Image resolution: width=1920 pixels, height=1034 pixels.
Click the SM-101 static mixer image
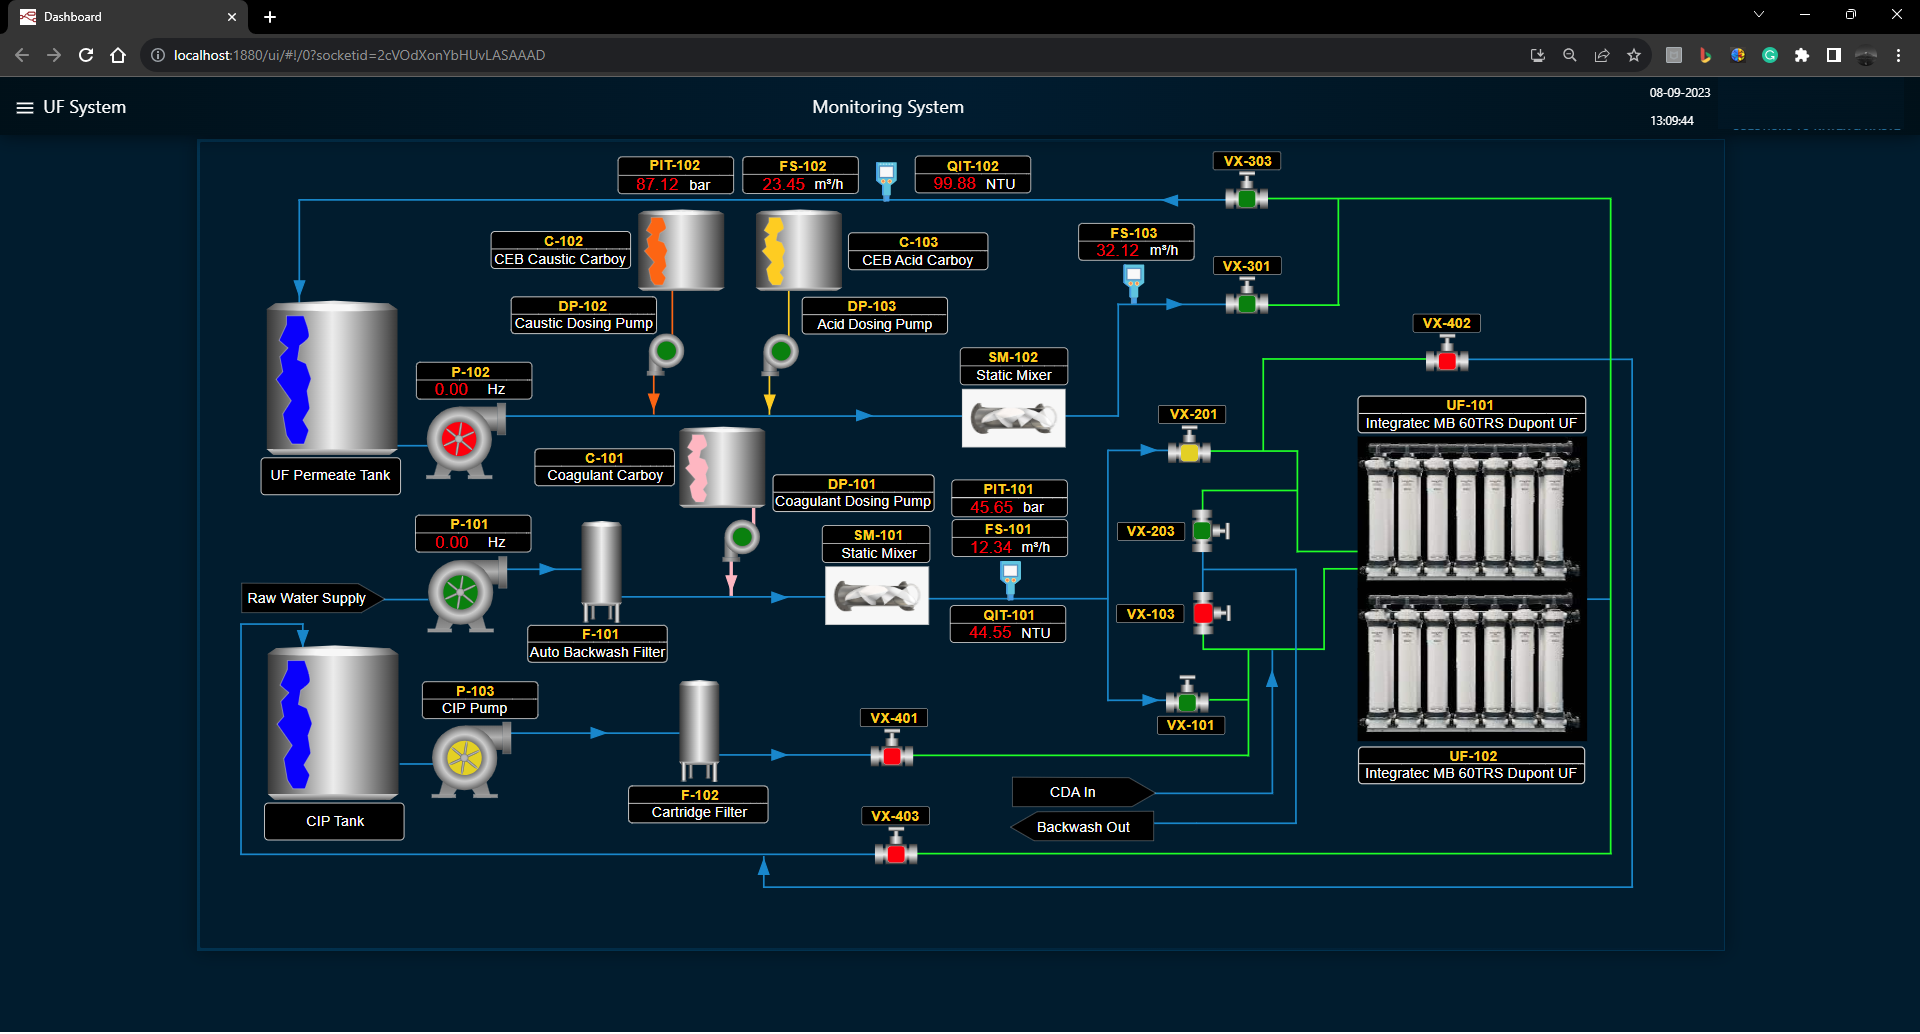point(876,596)
